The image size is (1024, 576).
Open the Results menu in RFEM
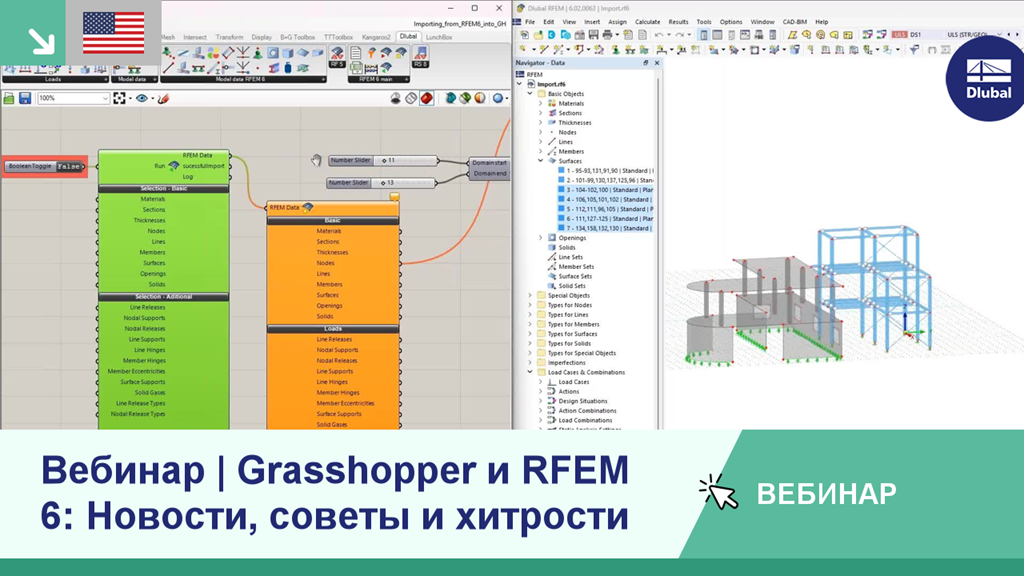(678, 22)
